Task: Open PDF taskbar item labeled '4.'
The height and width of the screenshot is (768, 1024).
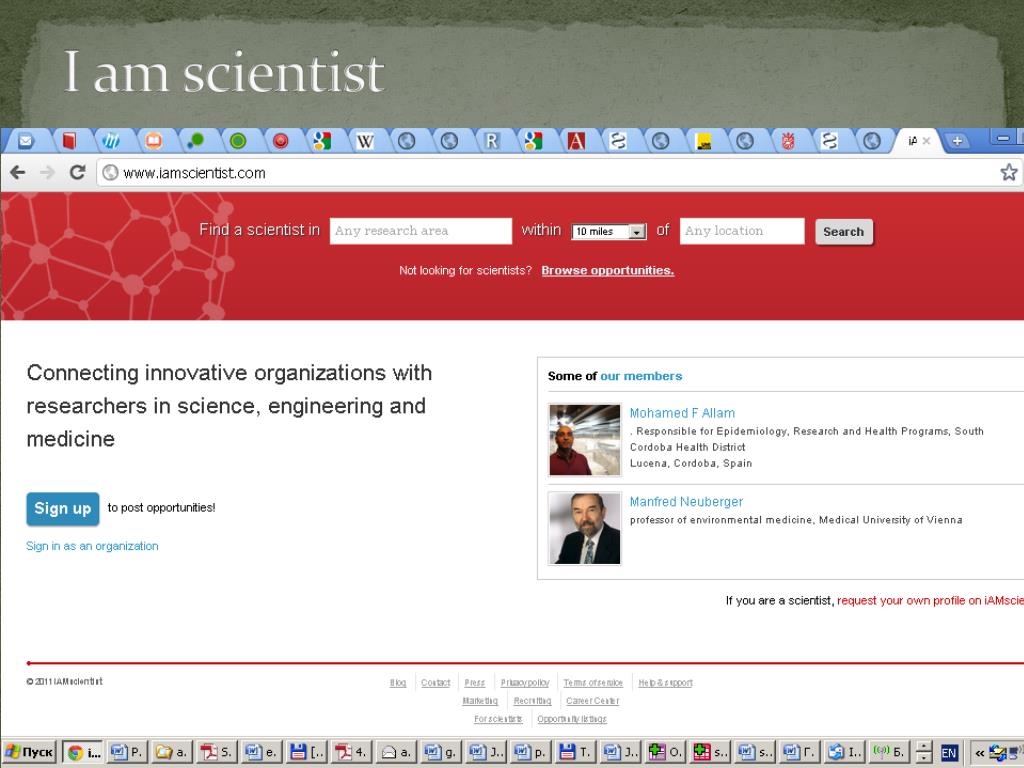Action: click(351, 752)
